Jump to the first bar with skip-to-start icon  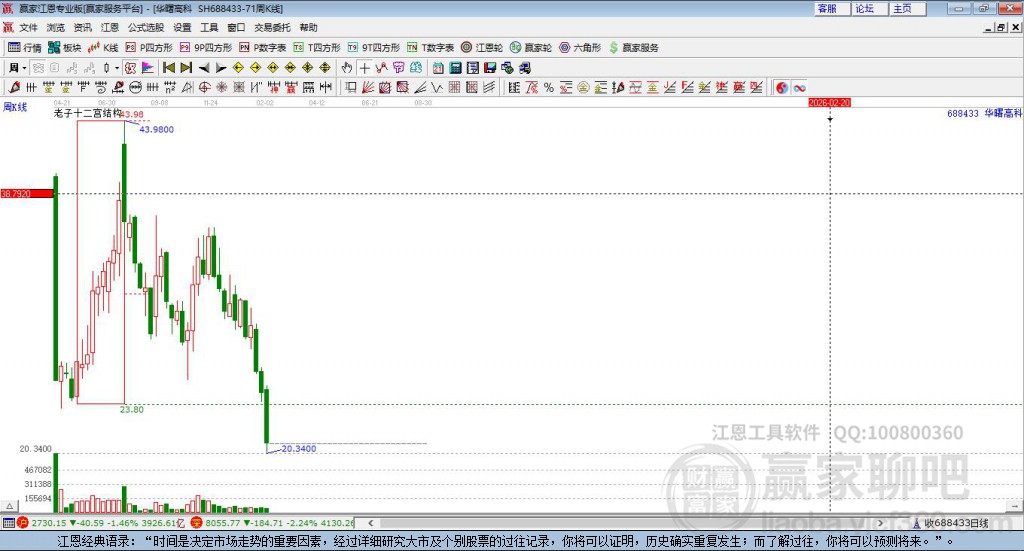pos(168,68)
